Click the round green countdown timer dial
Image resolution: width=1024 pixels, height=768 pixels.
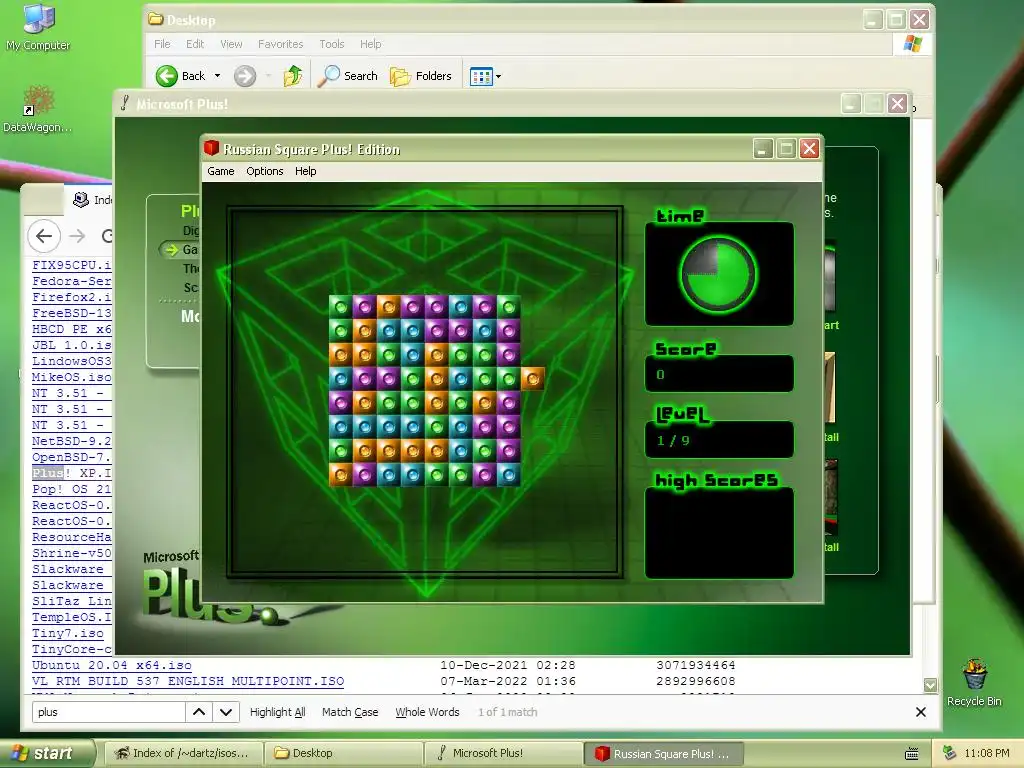tap(718, 274)
